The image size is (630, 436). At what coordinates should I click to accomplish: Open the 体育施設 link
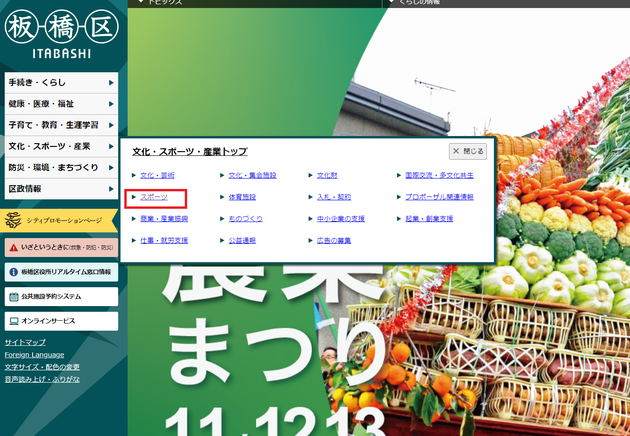coord(242,197)
